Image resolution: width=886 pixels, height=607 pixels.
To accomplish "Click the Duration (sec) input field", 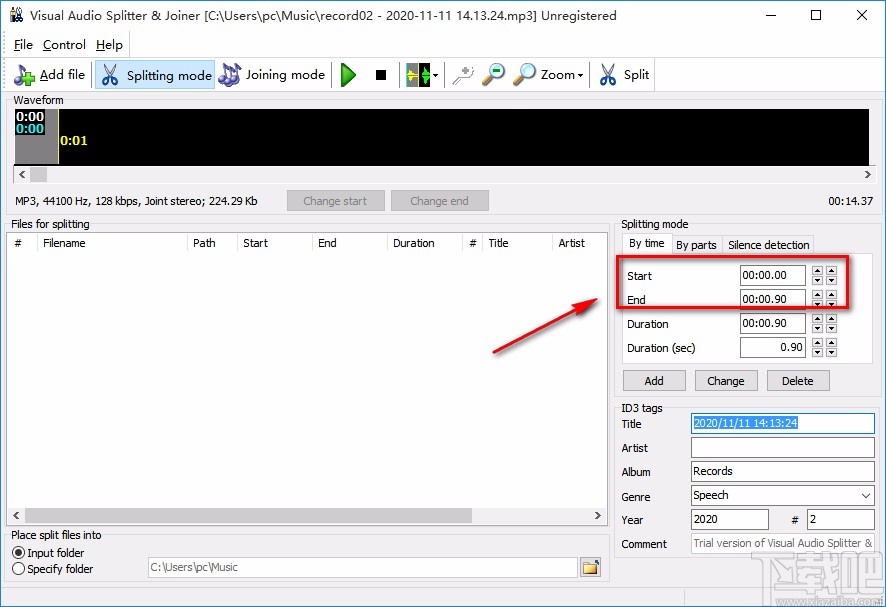I will (772, 347).
